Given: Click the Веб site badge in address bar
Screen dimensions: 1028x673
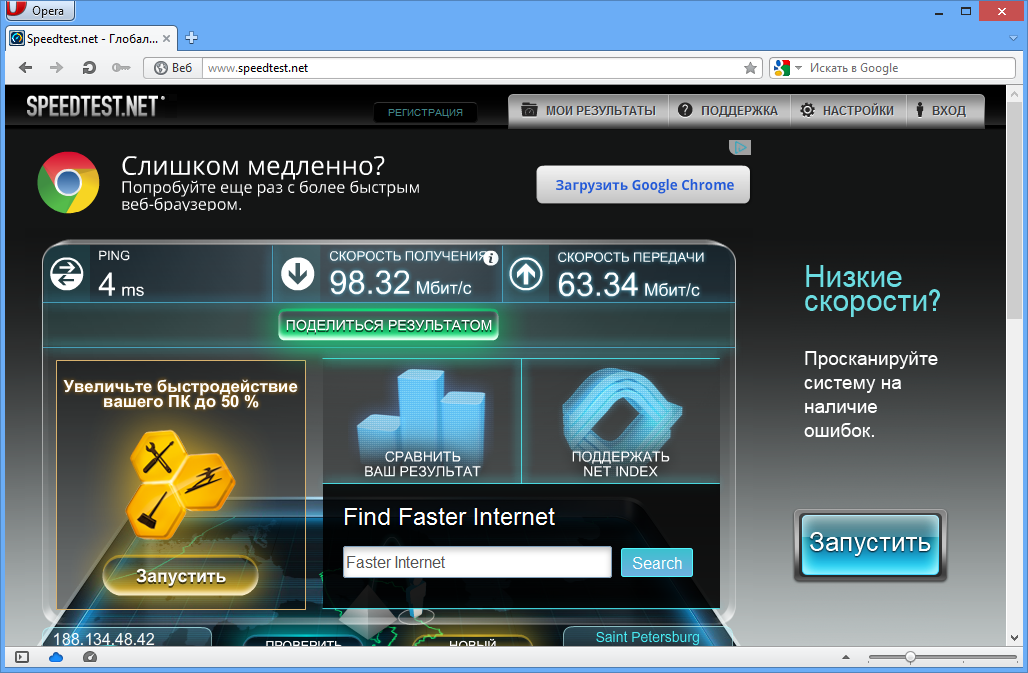Looking at the screenshot, I should (x=173, y=67).
